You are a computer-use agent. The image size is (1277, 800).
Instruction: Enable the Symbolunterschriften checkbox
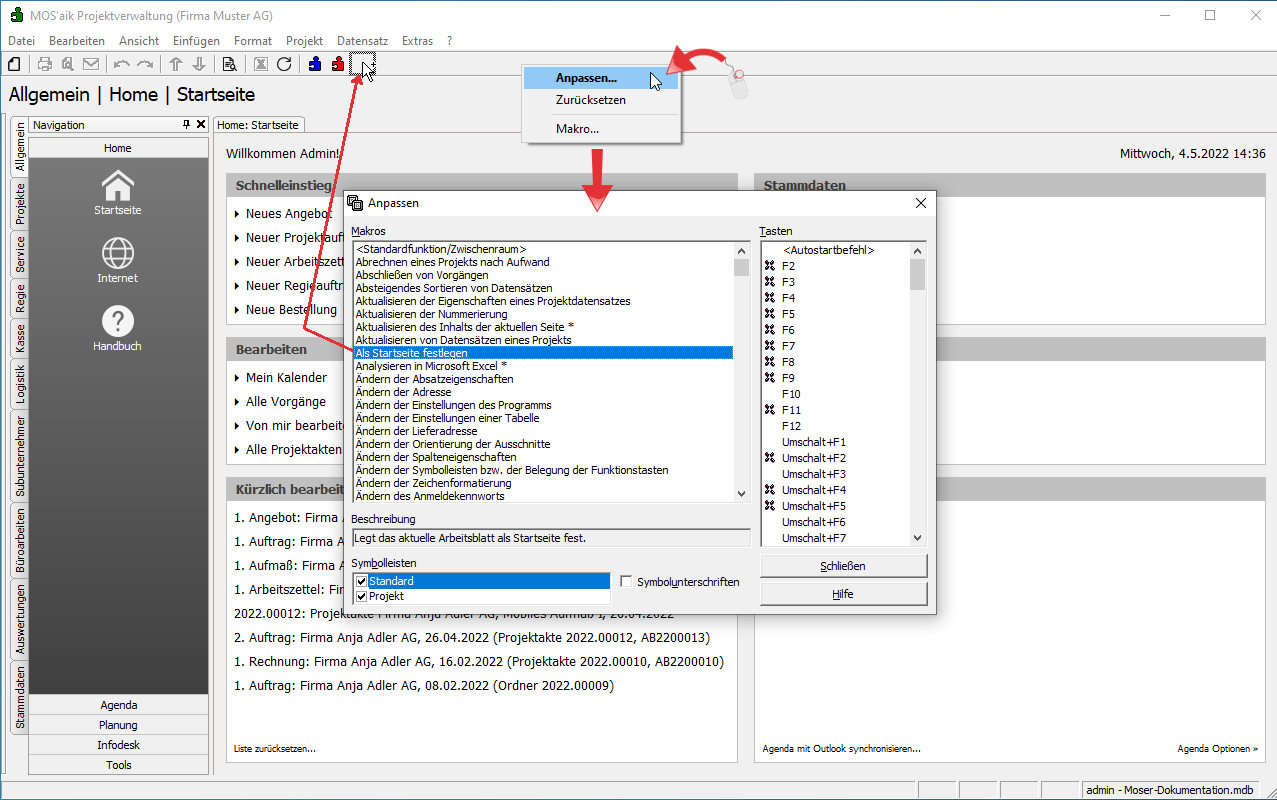(x=626, y=581)
